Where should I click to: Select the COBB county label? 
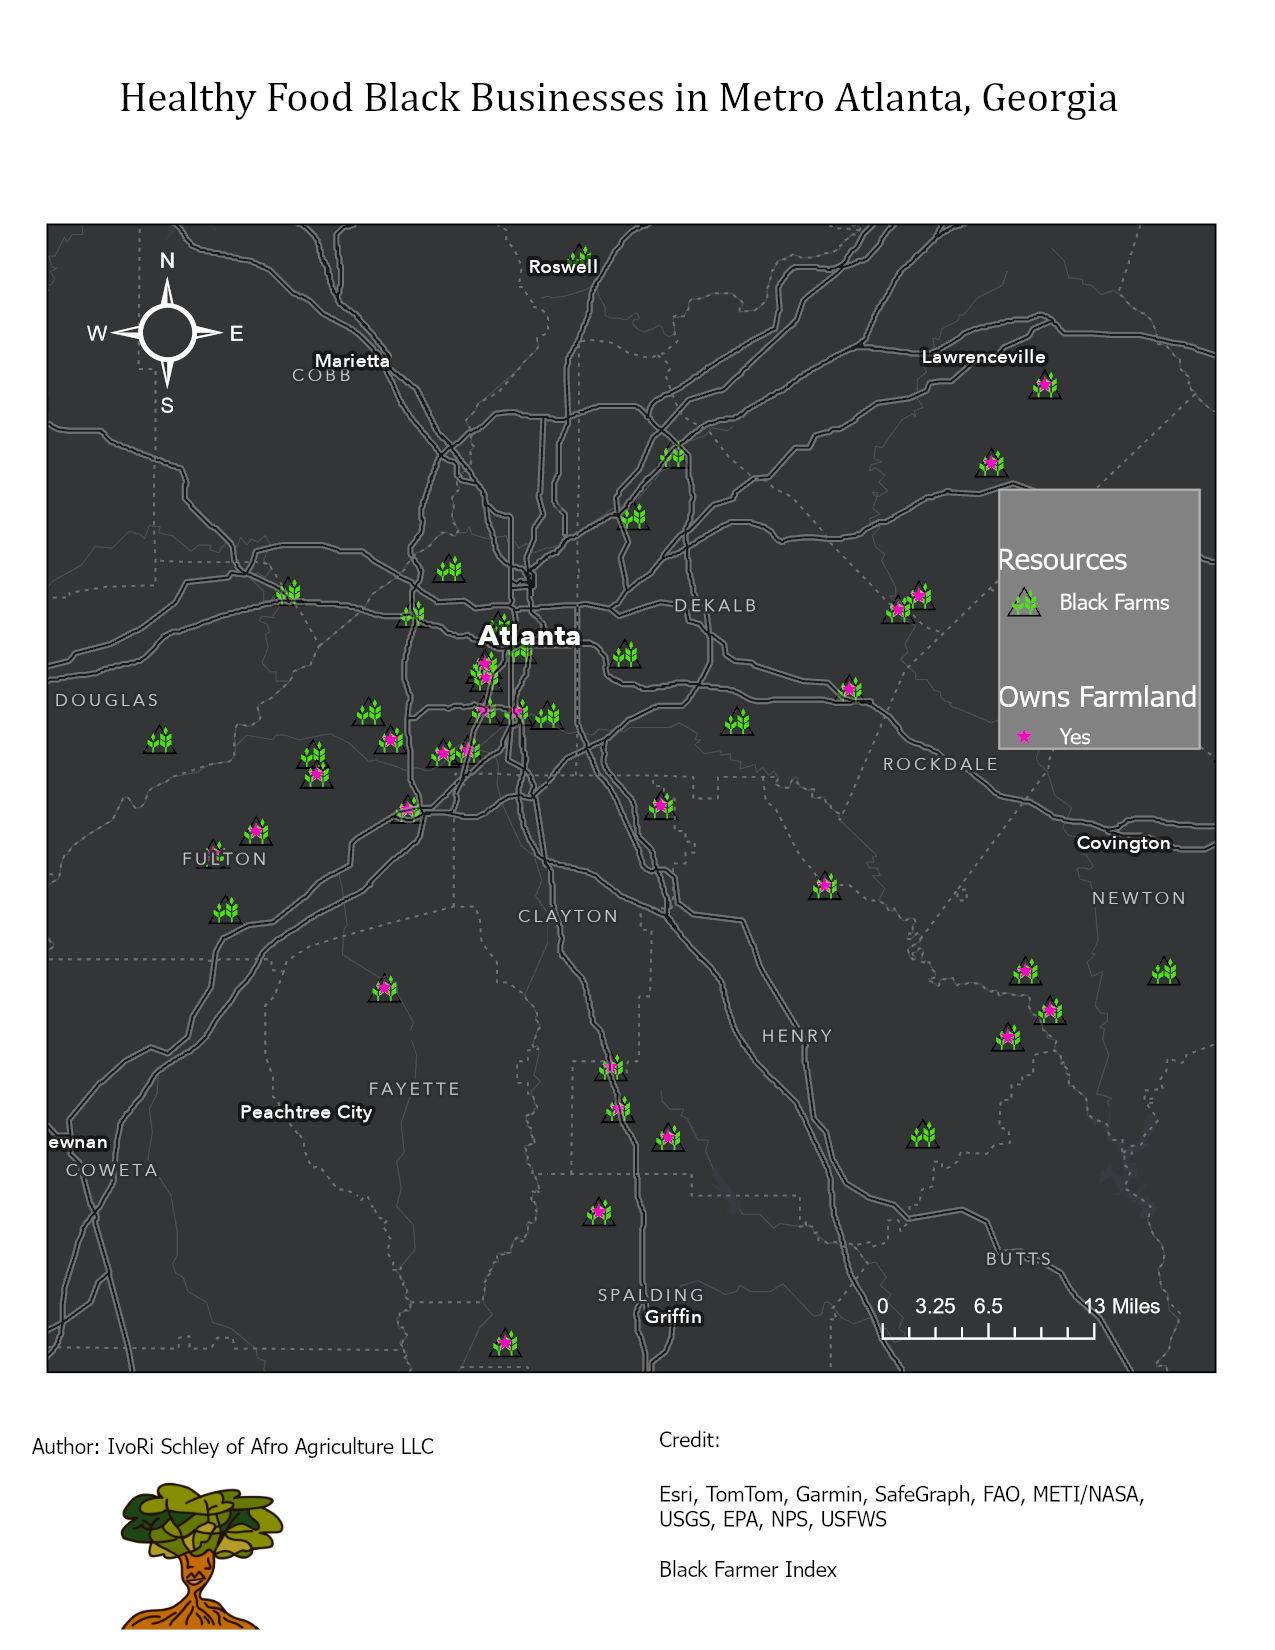pyautogui.click(x=322, y=376)
